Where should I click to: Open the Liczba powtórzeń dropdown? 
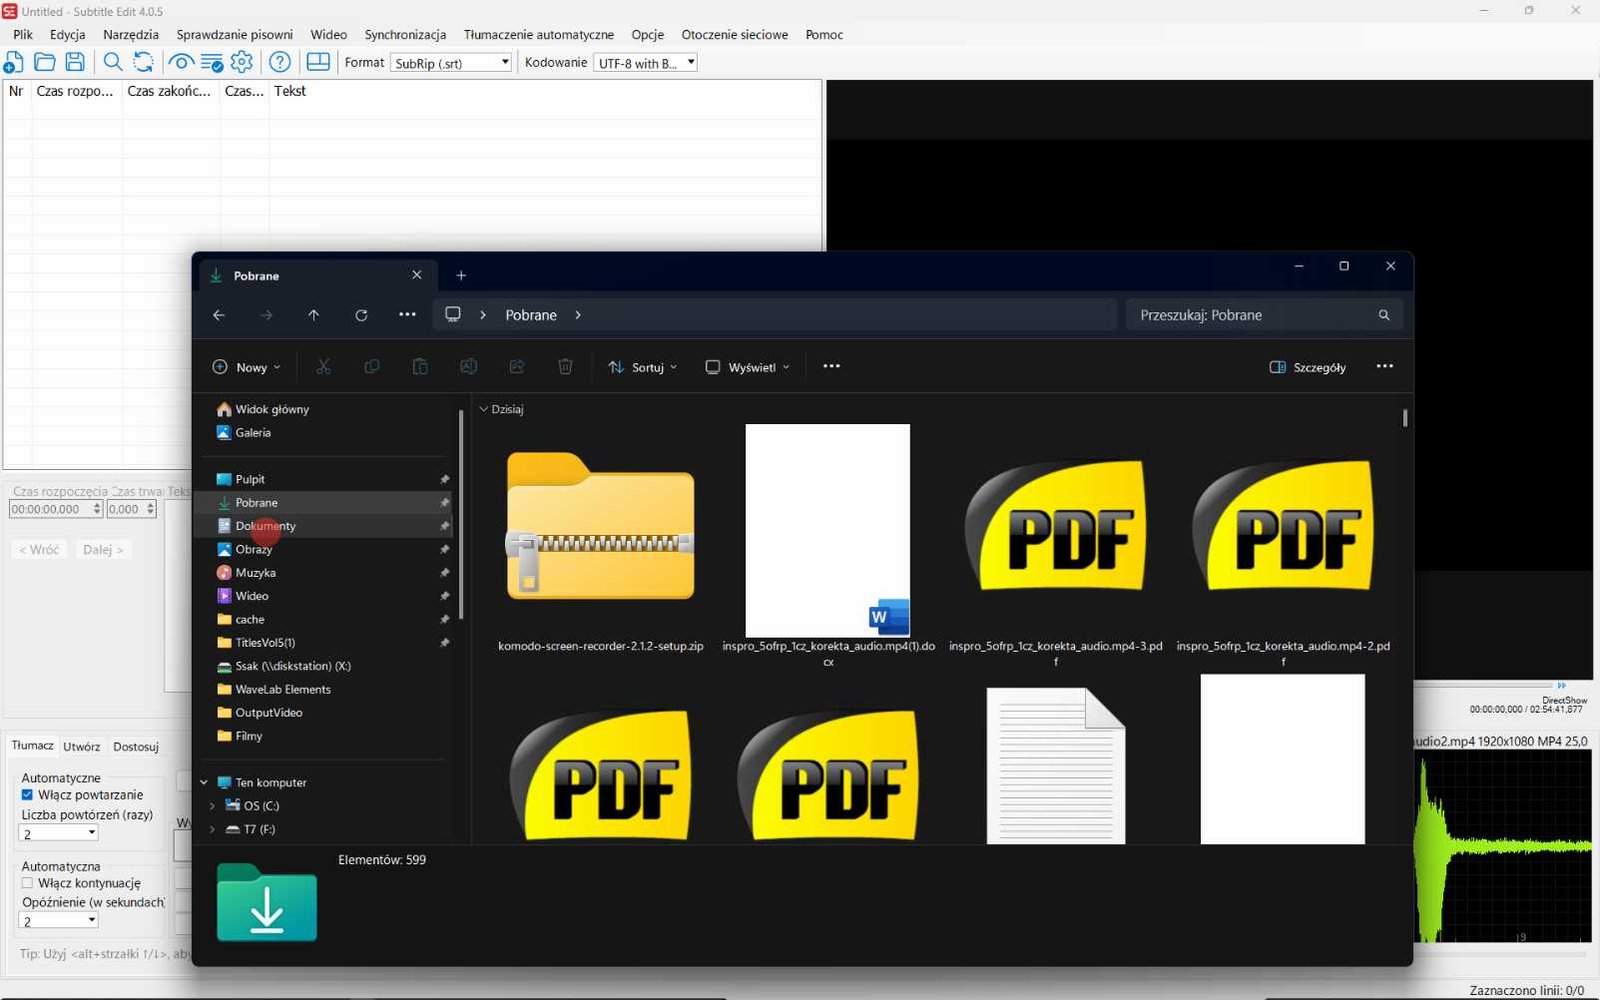pyautogui.click(x=59, y=834)
